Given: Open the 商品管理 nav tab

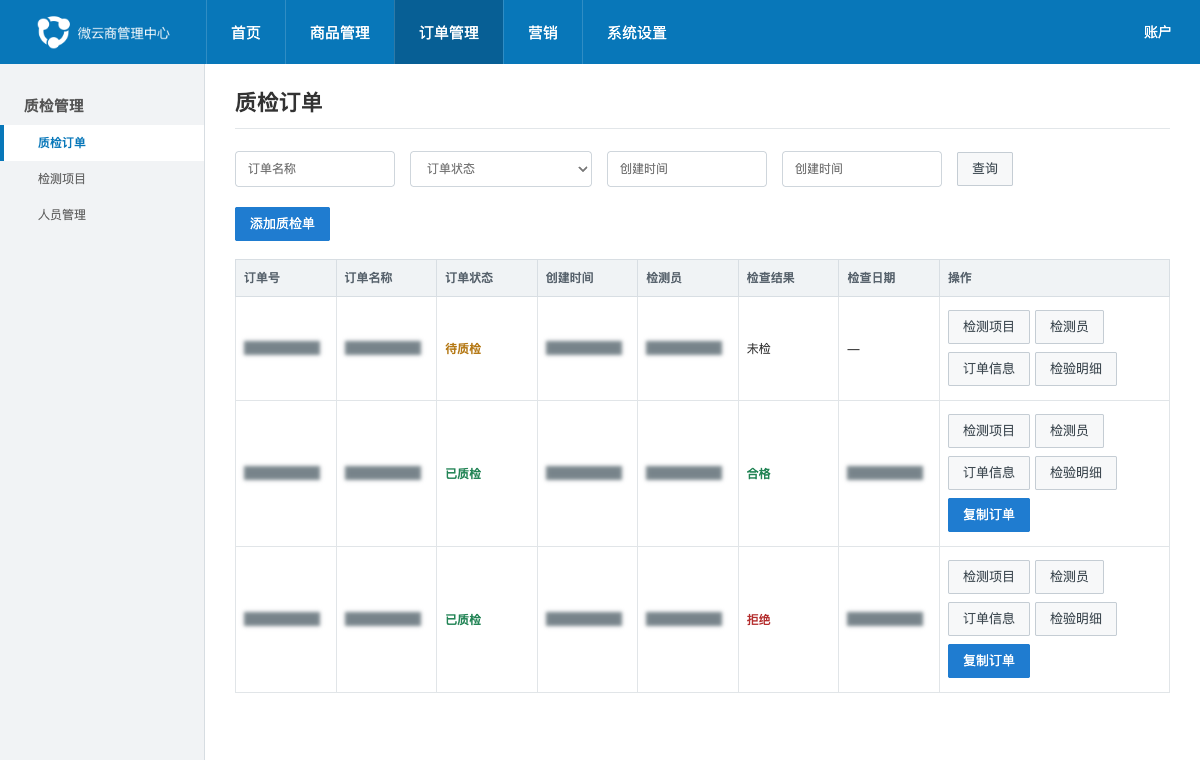Looking at the screenshot, I should (x=340, y=32).
